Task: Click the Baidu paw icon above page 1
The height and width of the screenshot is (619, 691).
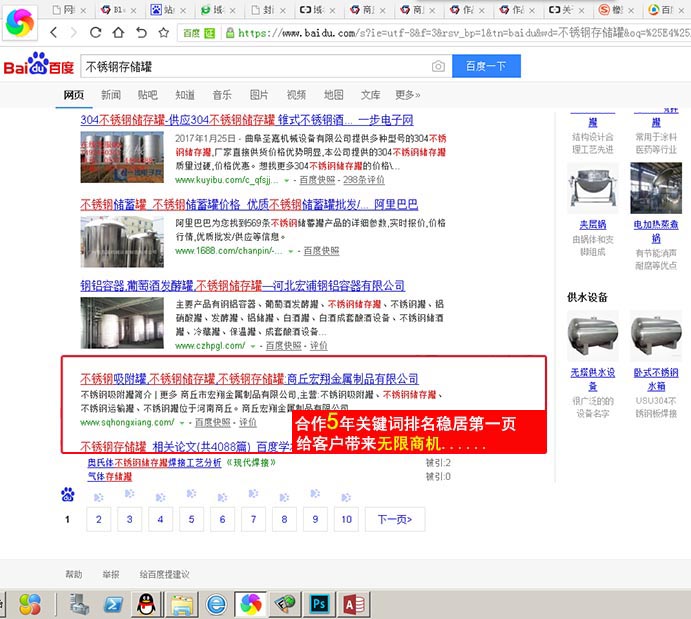Action: coord(67,495)
